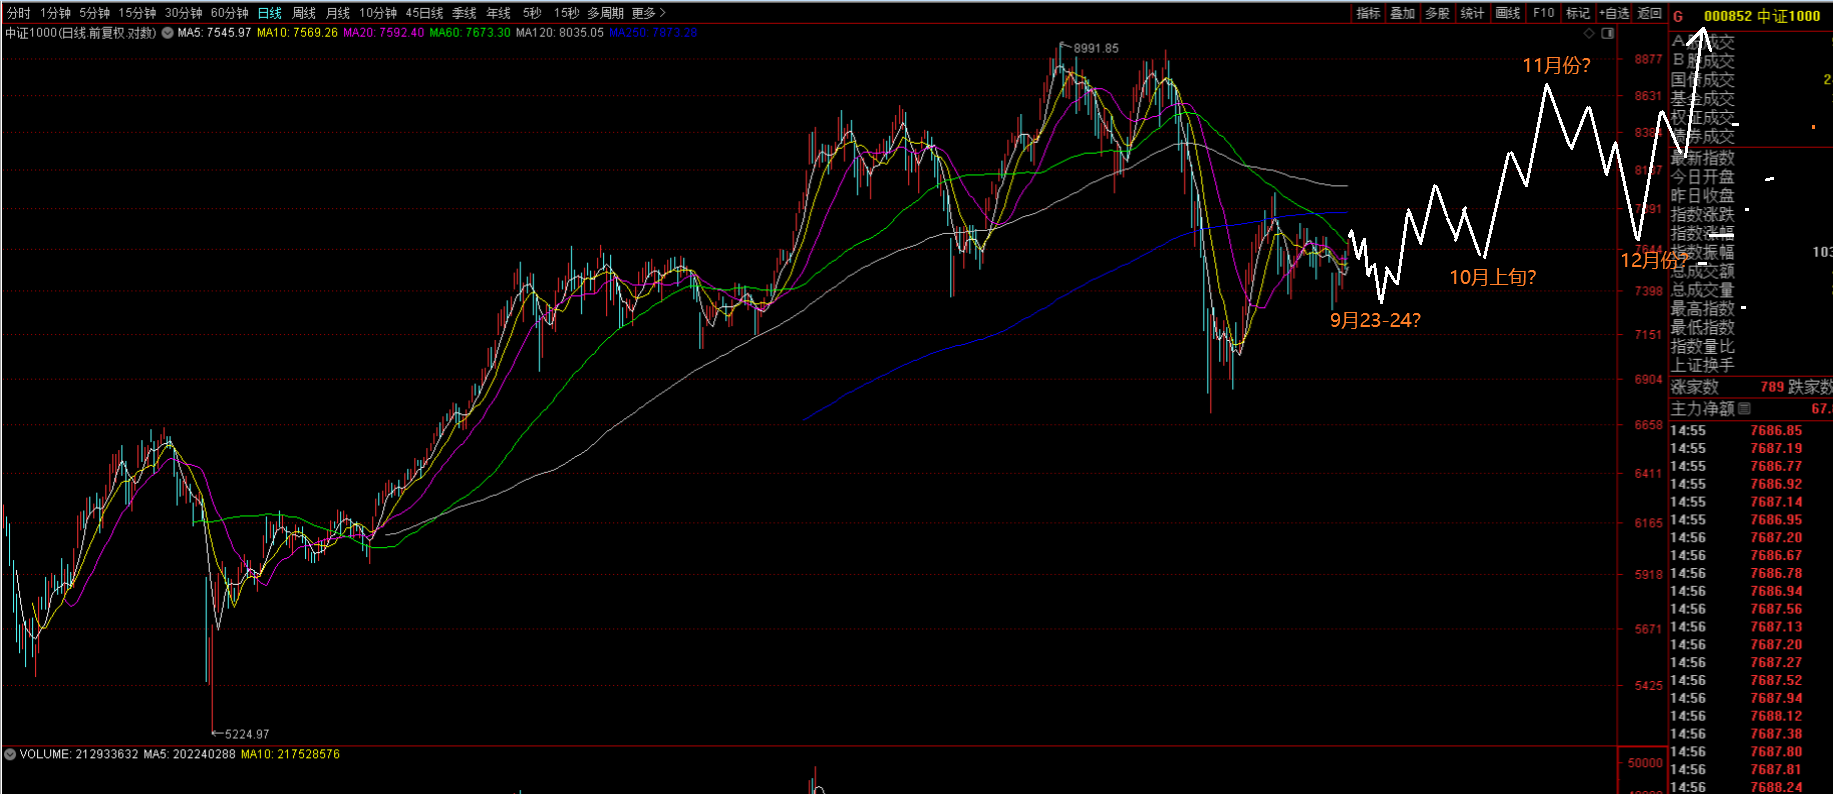Click the magenta MA20: 7592.40 label
The width and height of the screenshot is (1834, 796).
click(x=383, y=33)
